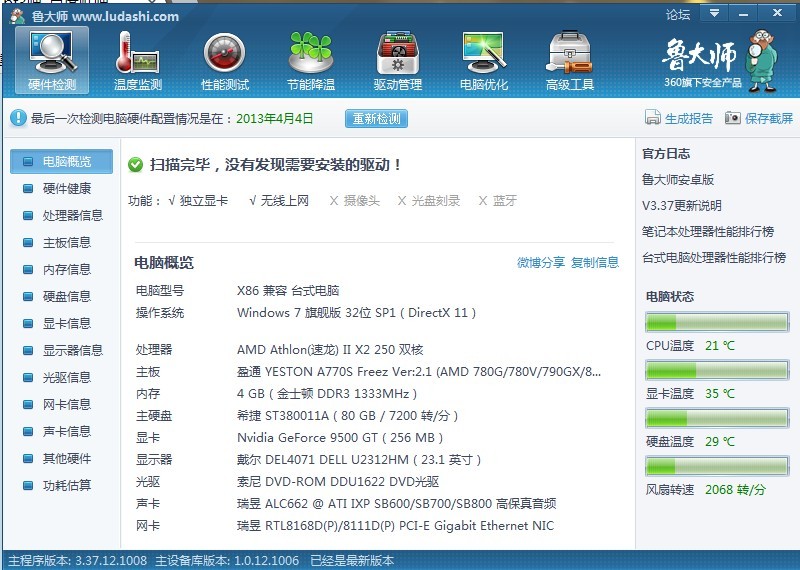Click the 蓝牙 feature item

tap(497, 201)
